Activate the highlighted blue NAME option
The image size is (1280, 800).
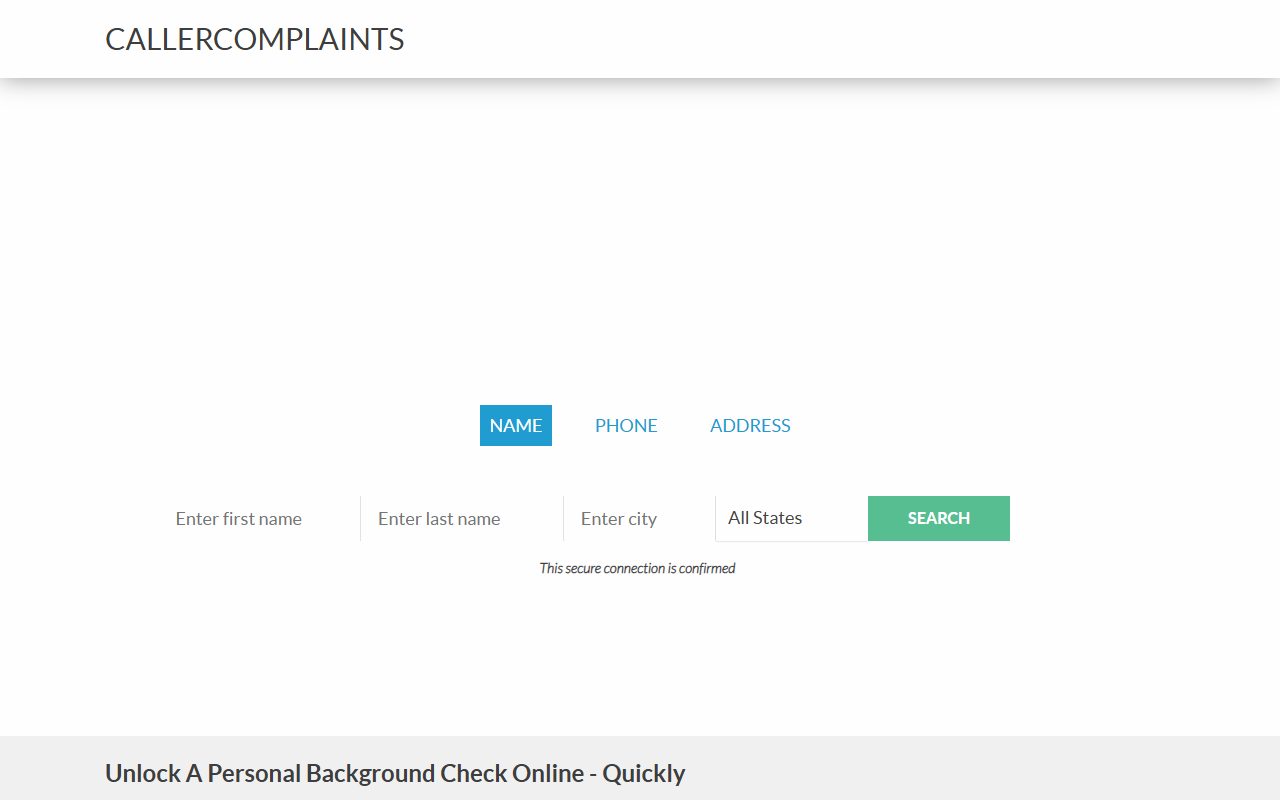point(516,425)
